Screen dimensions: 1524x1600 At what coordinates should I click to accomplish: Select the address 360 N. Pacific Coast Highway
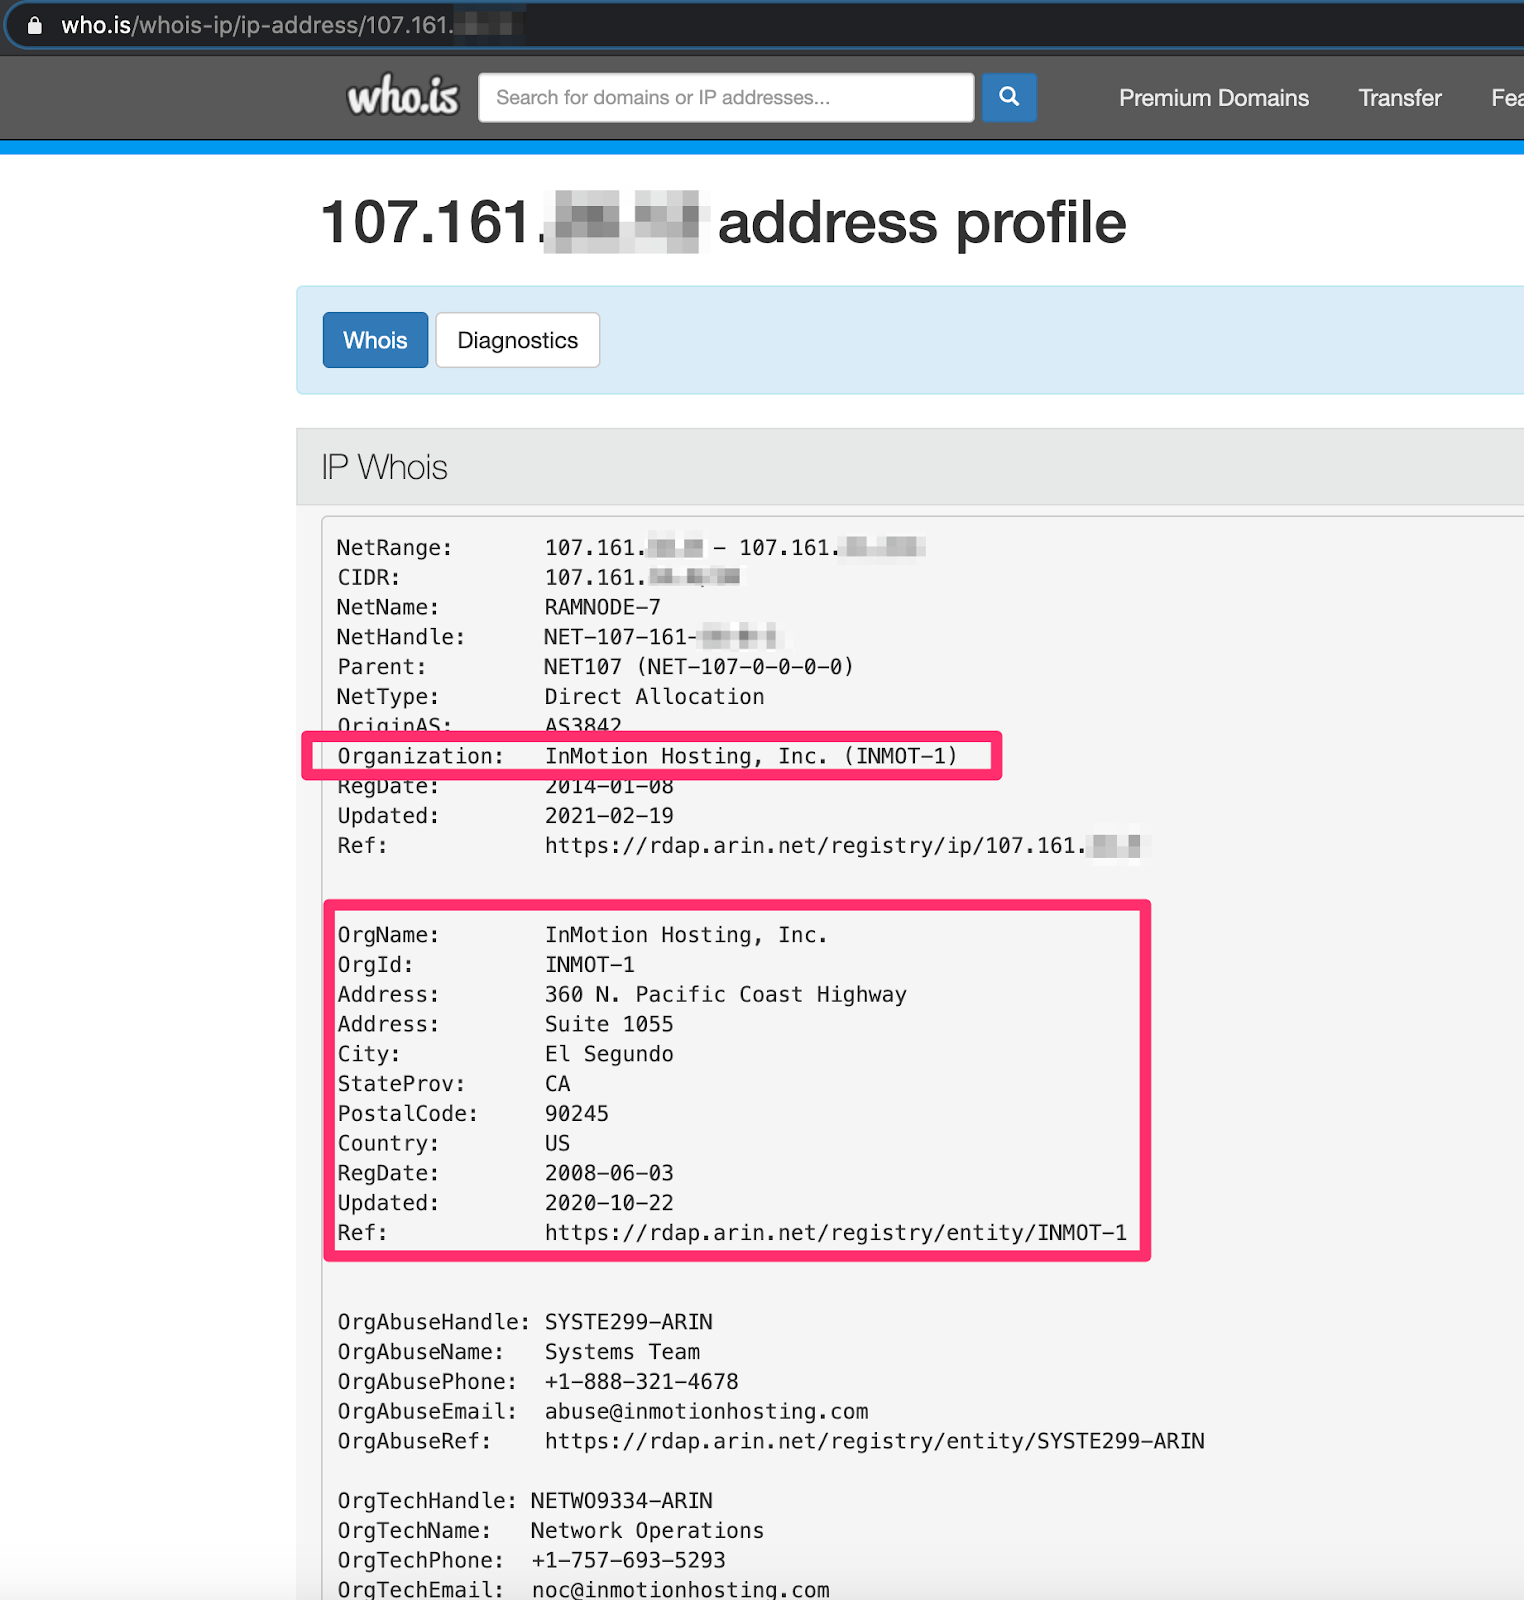click(725, 995)
